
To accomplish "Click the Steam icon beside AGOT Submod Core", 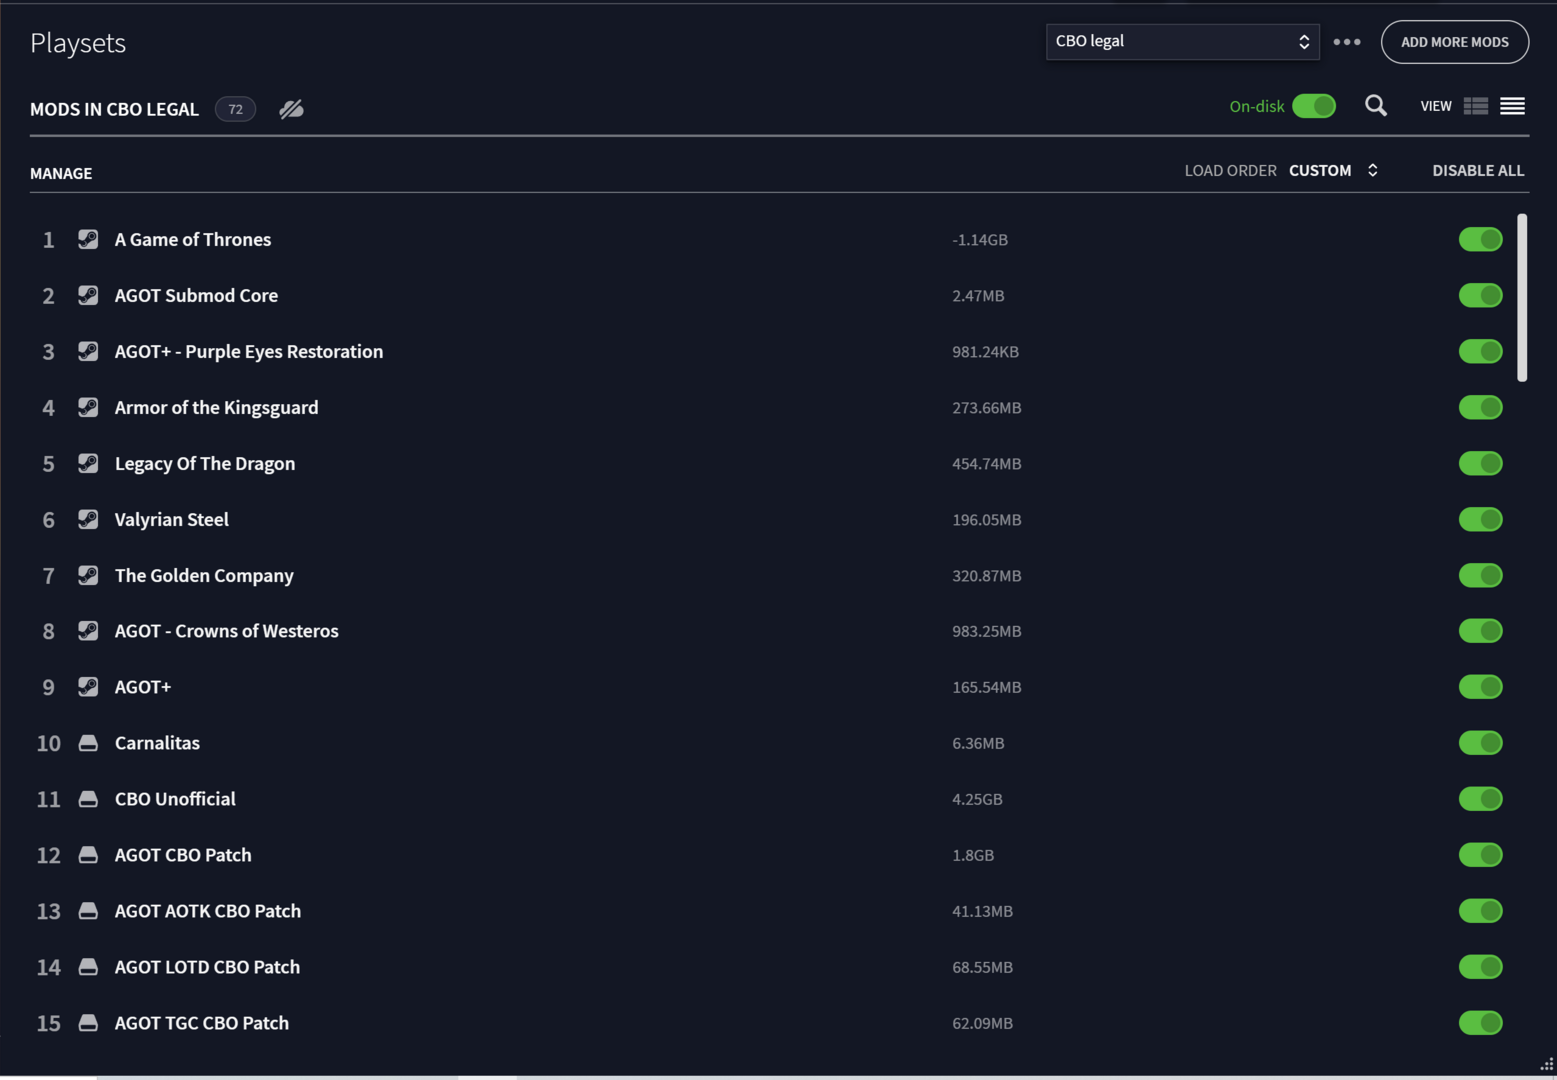I will 88,295.
